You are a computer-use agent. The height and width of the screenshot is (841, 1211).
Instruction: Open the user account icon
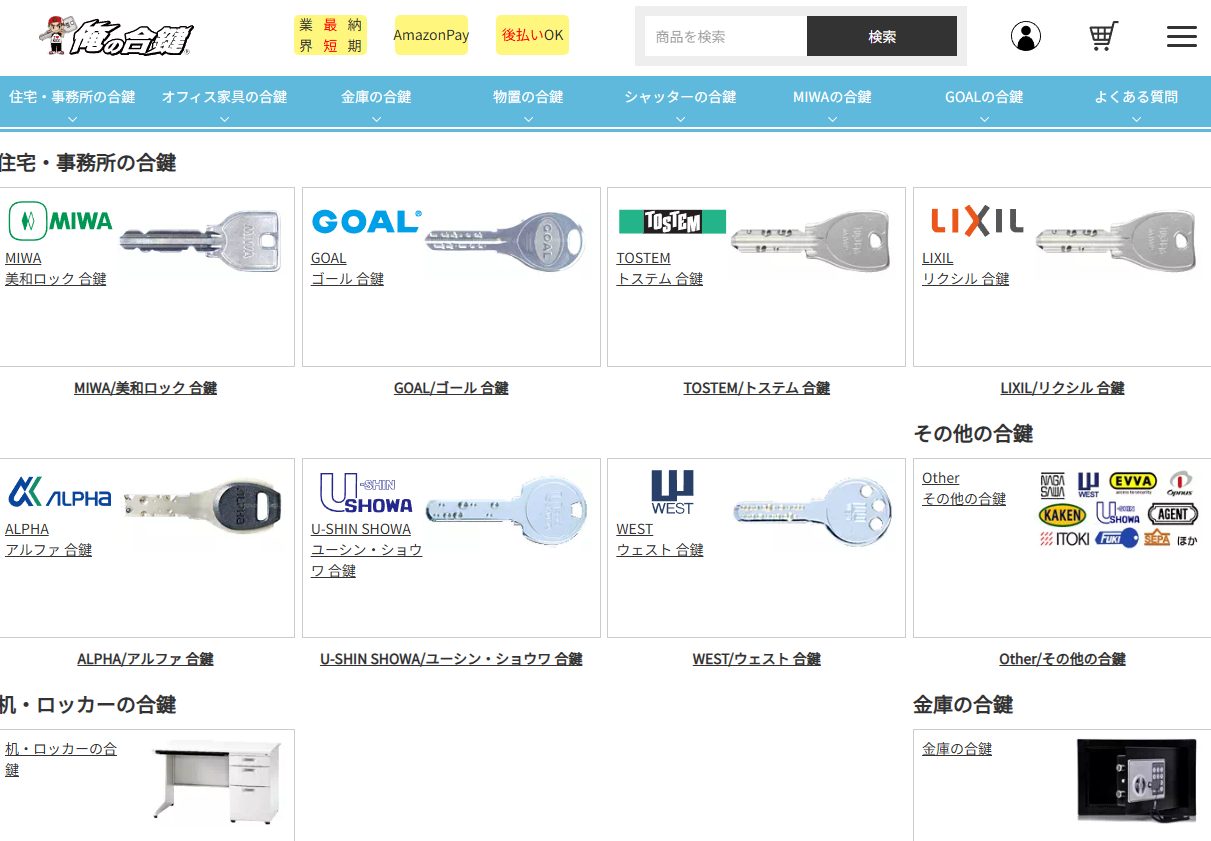click(1025, 37)
